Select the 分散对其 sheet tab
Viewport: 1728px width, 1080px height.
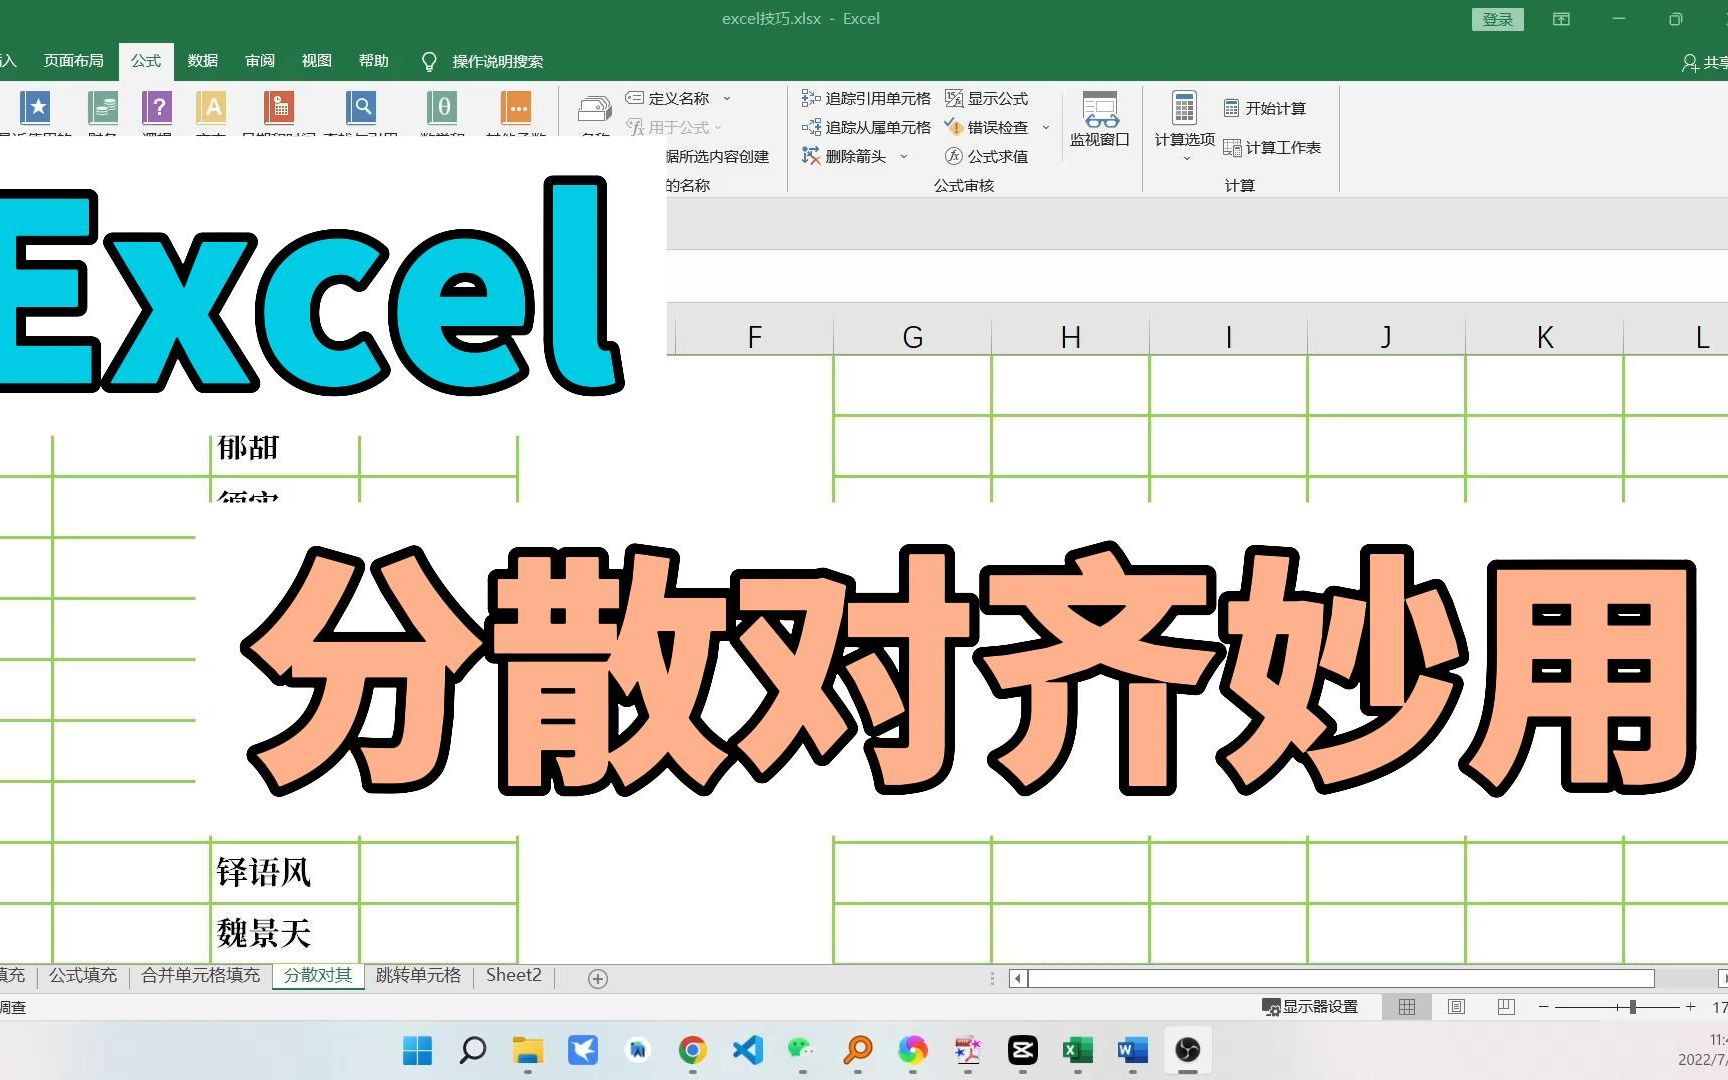pyautogui.click(x=318, y=975)
